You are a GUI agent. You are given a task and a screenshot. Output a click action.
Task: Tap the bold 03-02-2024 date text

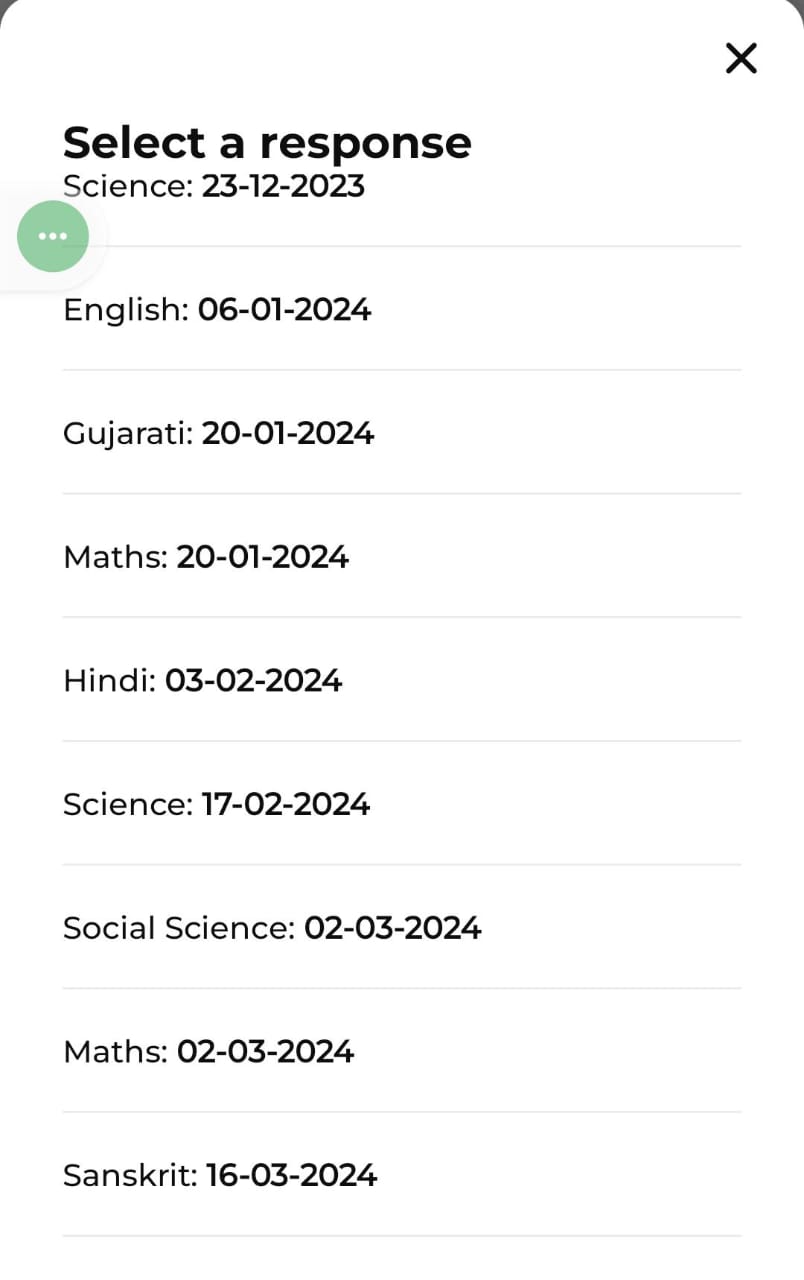click(253, 681)
